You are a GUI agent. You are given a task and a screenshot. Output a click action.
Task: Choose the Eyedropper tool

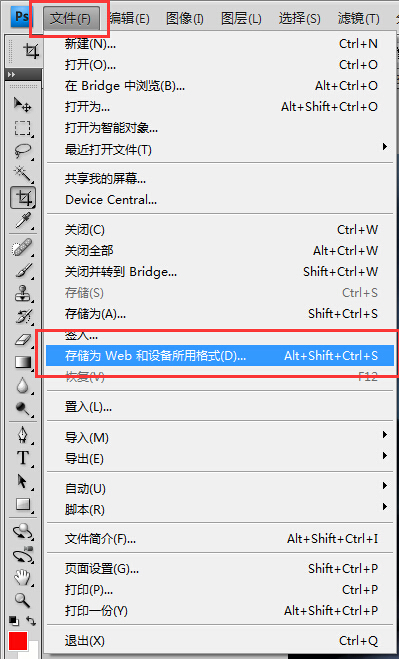pos(23,220)
